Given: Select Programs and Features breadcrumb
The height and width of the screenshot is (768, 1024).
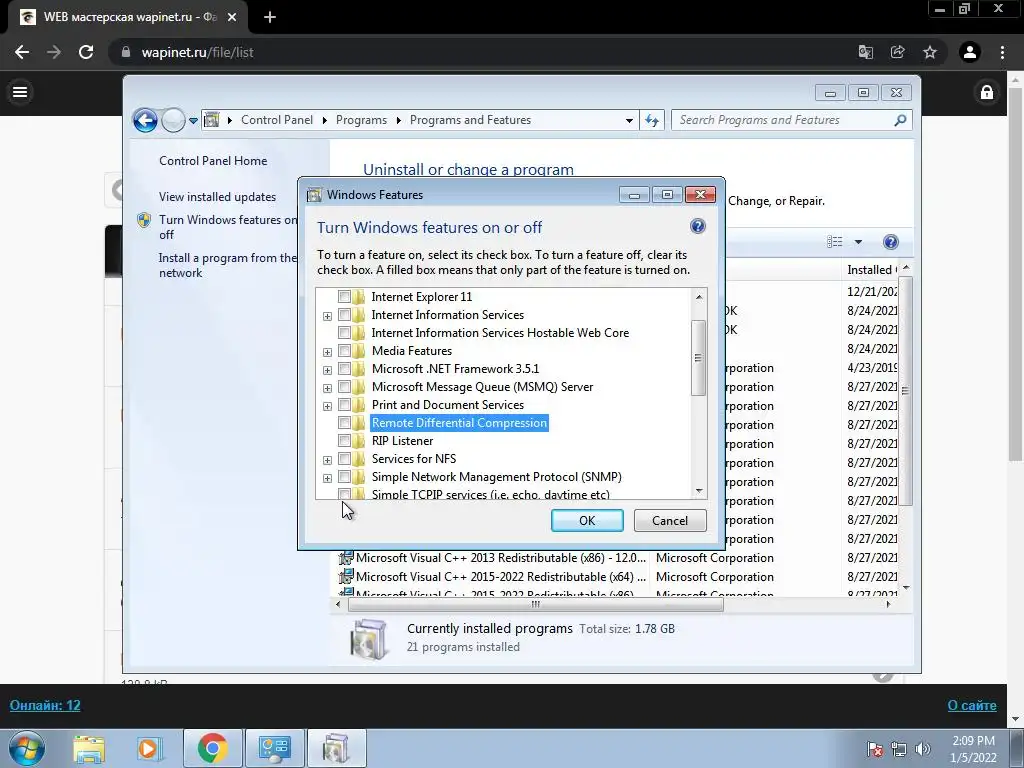Looking at the screenshot, I should (x=470, y=120).
